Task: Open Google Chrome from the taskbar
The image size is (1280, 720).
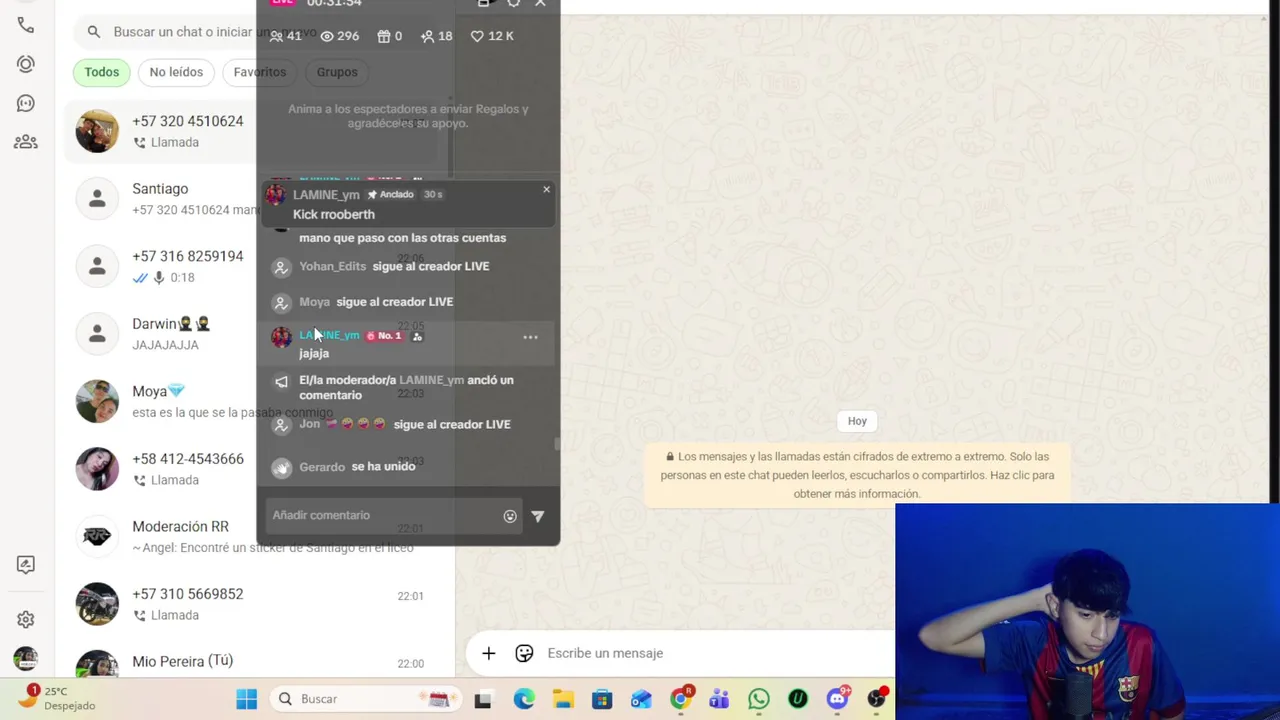Action: pos(681,699)
